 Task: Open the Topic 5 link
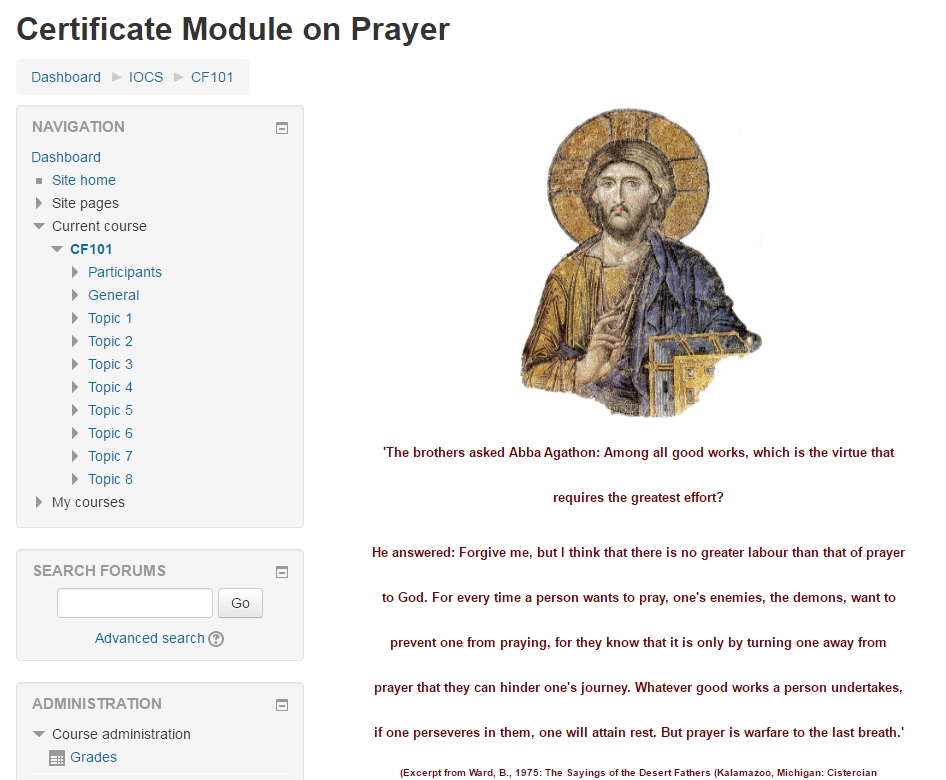click(x=110, y=410)
